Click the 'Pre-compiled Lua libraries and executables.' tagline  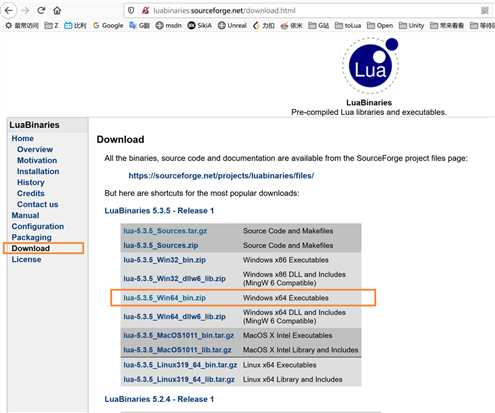click(x=369, y=112)
